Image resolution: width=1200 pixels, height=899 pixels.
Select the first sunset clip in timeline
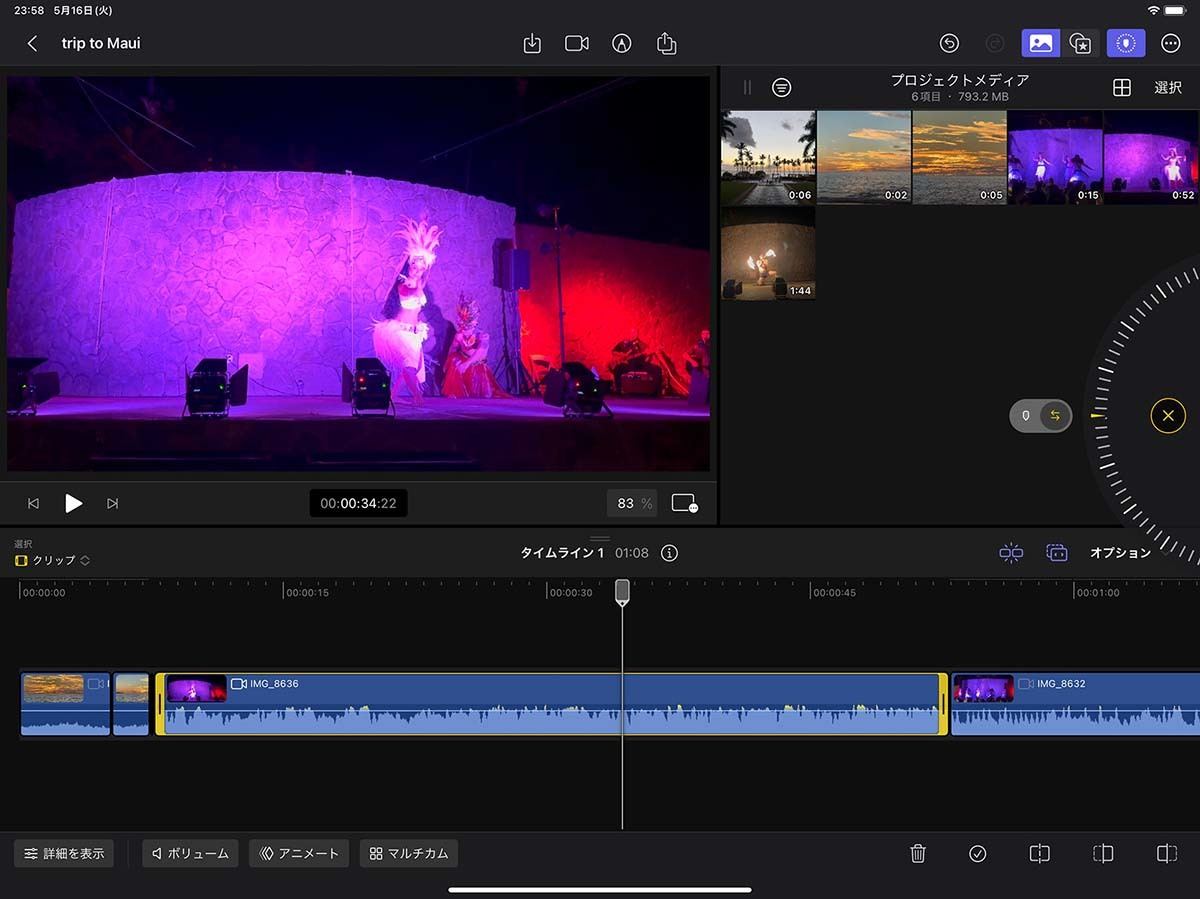point(65,704)
